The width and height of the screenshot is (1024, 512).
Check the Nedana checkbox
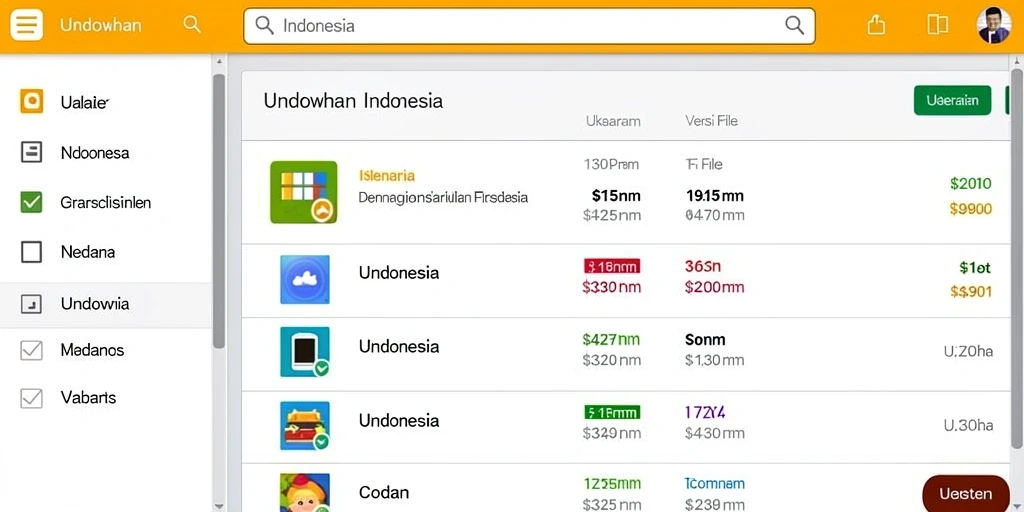point(31,251)
